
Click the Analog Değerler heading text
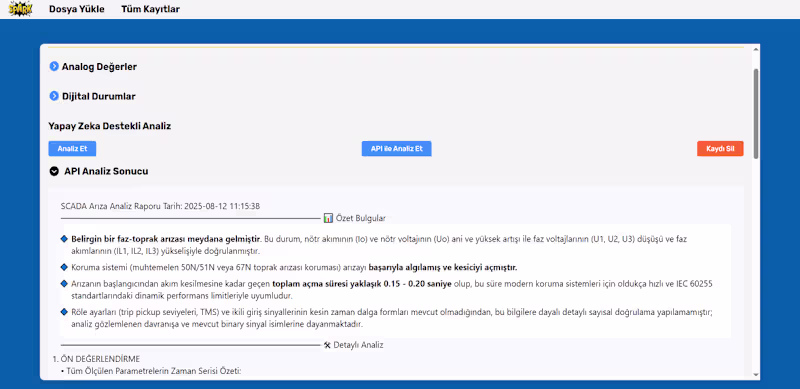99,66
